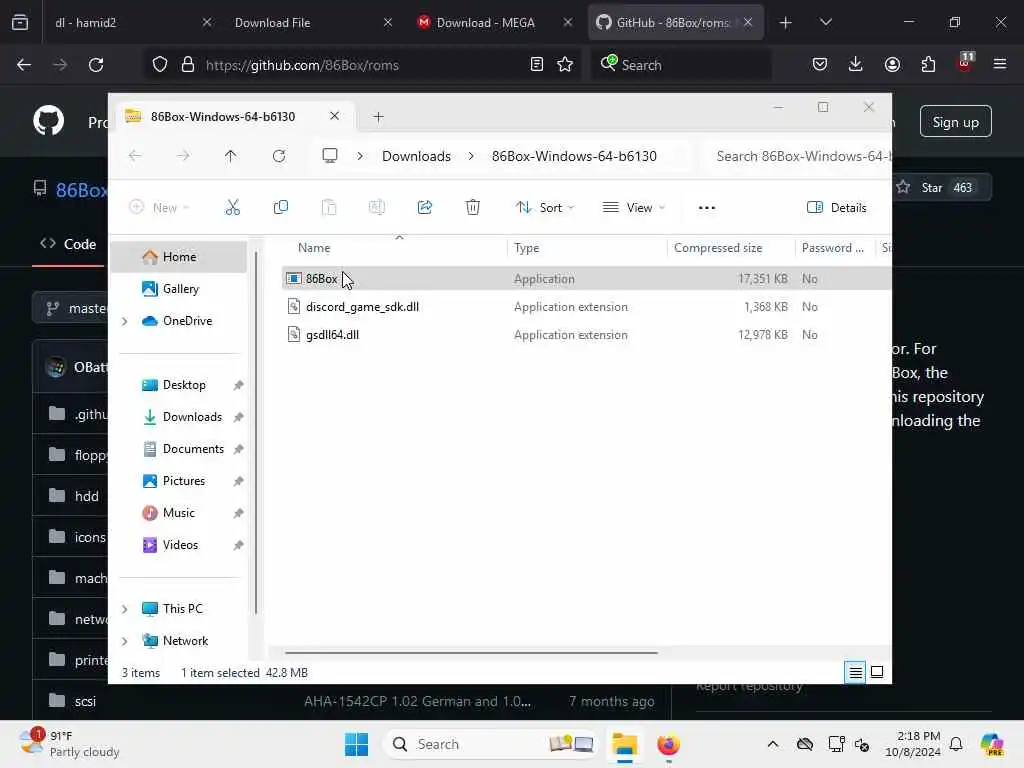Expand the Network tree node
Viewport: 1024px width, 768px height.
125,641
